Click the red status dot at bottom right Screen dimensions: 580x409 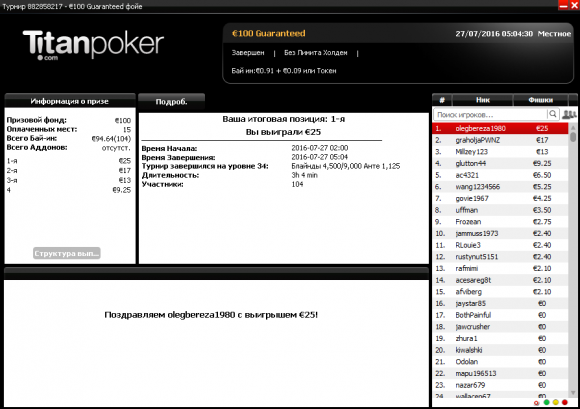[565, 402]
